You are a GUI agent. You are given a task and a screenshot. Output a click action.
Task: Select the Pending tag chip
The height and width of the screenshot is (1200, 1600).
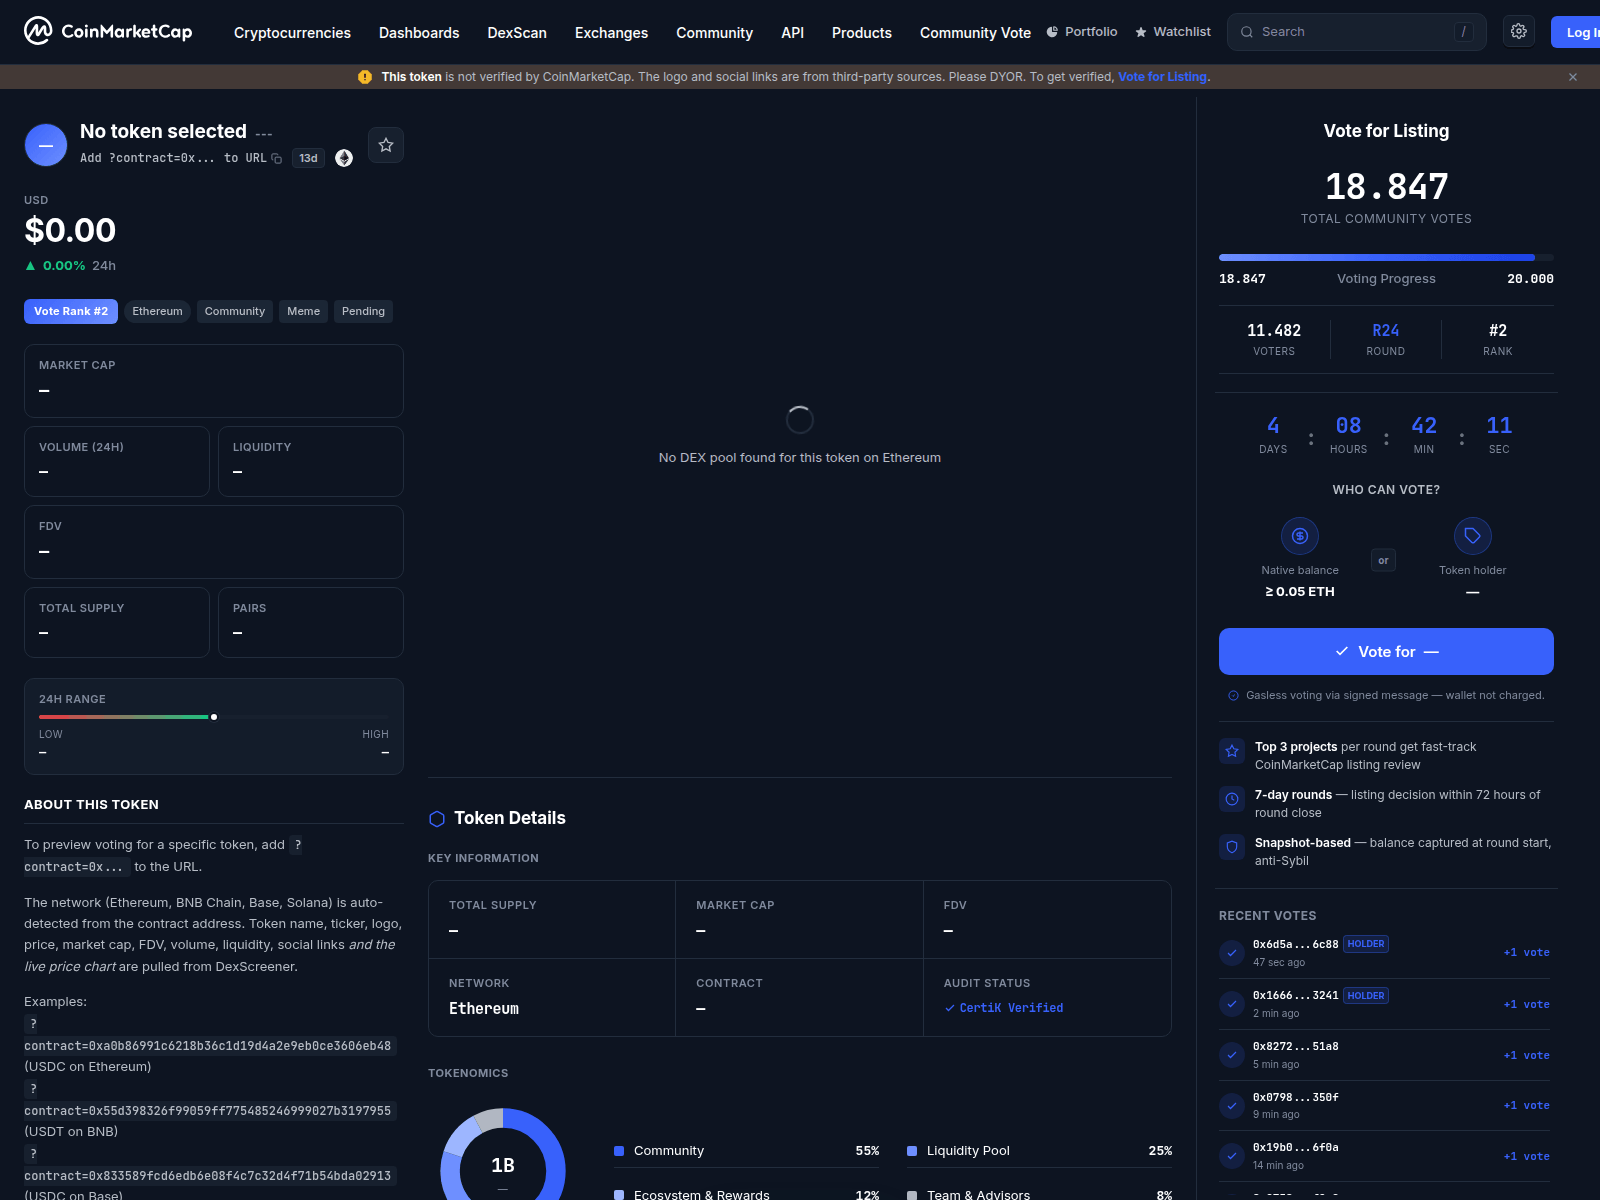pos(363,311)
